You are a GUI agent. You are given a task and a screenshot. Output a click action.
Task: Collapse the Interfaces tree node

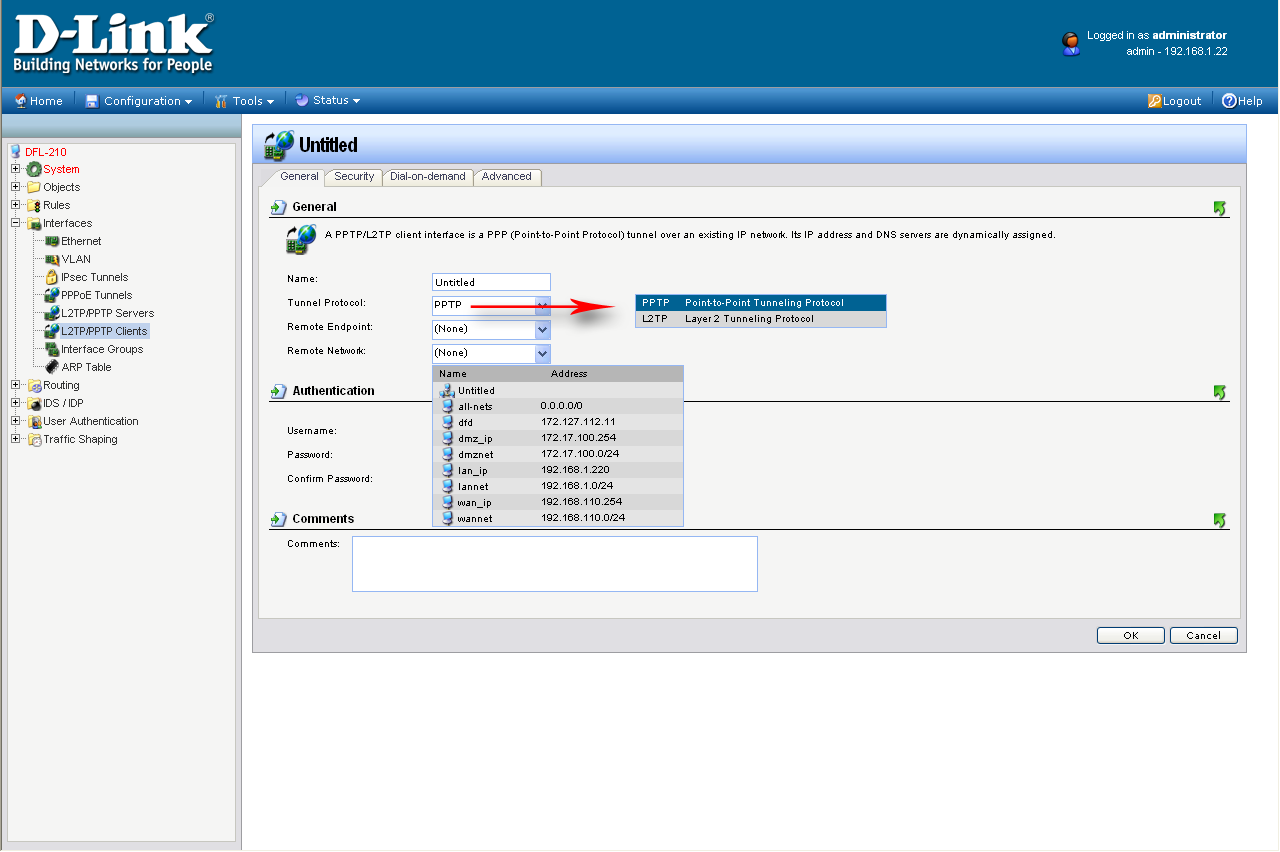[x=16, y=223]
